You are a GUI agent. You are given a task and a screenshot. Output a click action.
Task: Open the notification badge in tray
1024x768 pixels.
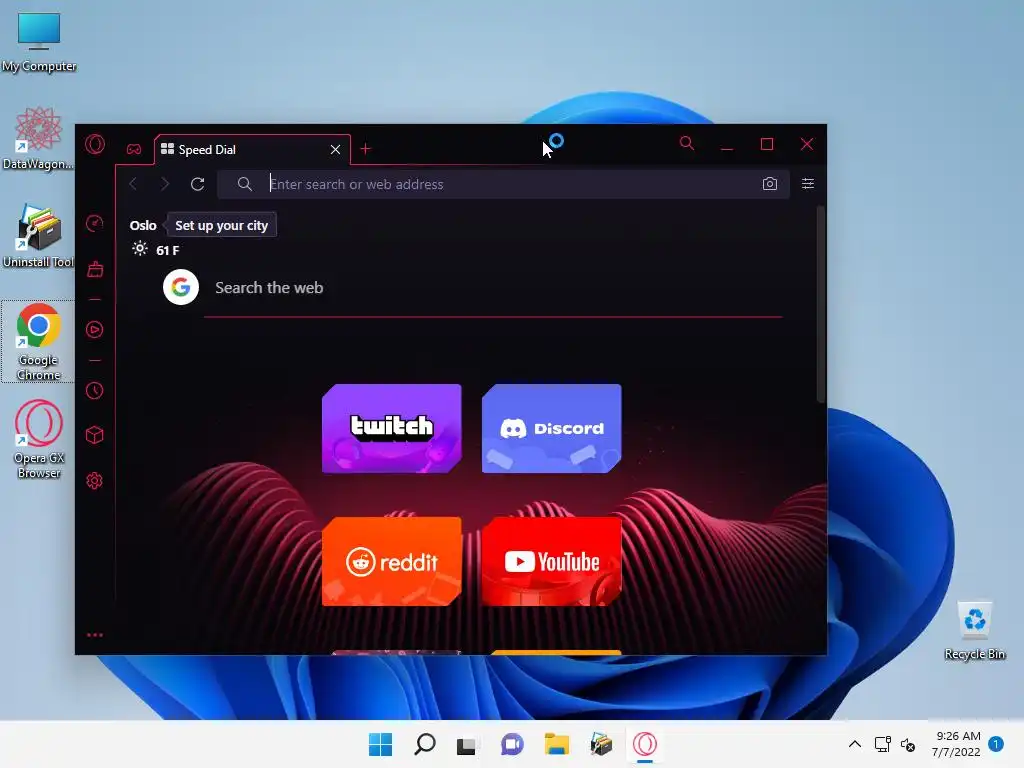click(x=996, y=744)
